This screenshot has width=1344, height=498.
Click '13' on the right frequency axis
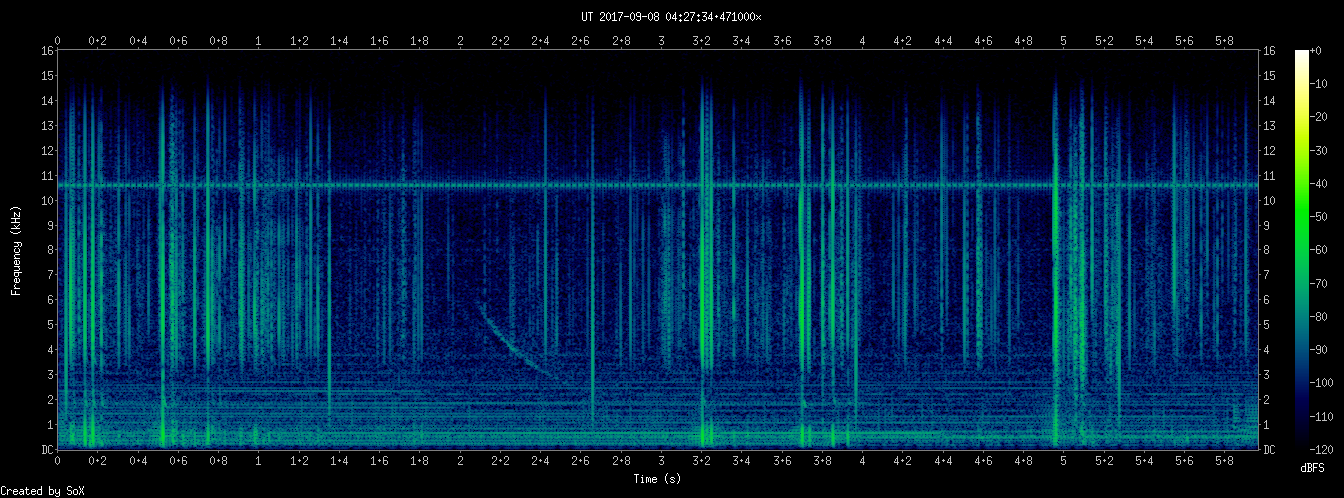click(x=1270, y=126)
